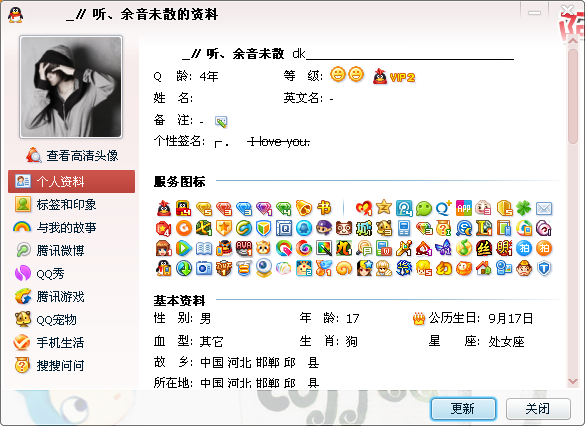
Task: Click the golden 书 book service icon
Action: click(324, 208)
